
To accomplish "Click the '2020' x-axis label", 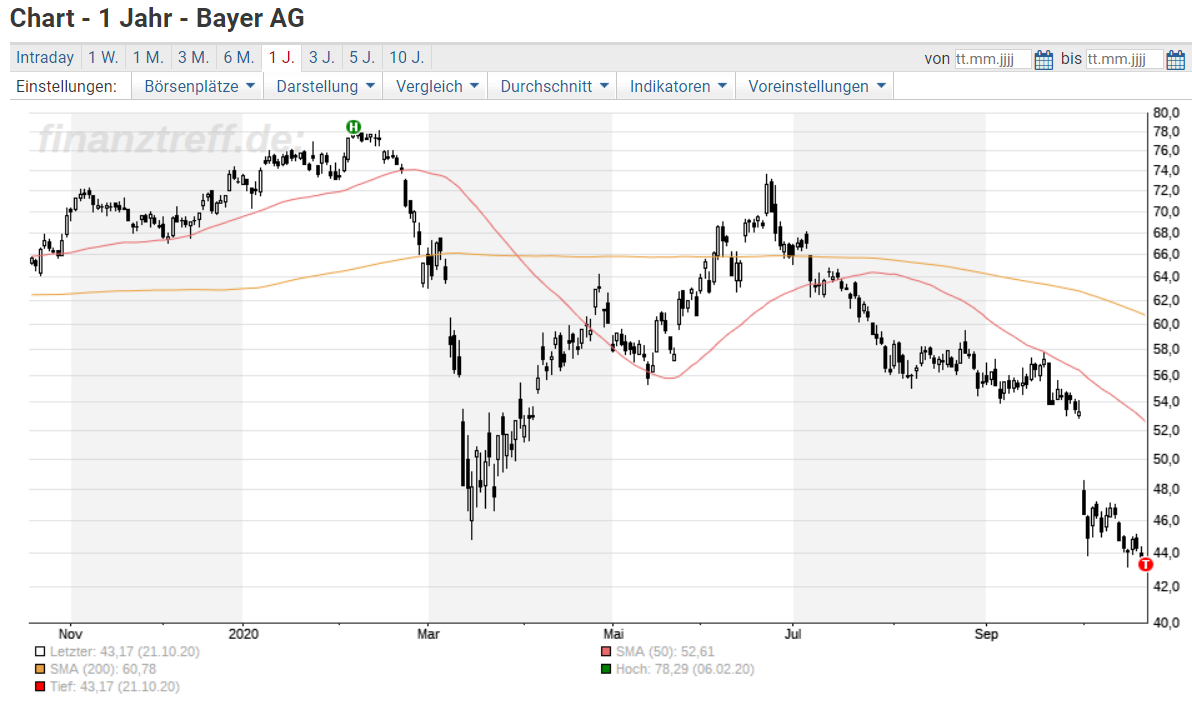I will click(243, 634).
